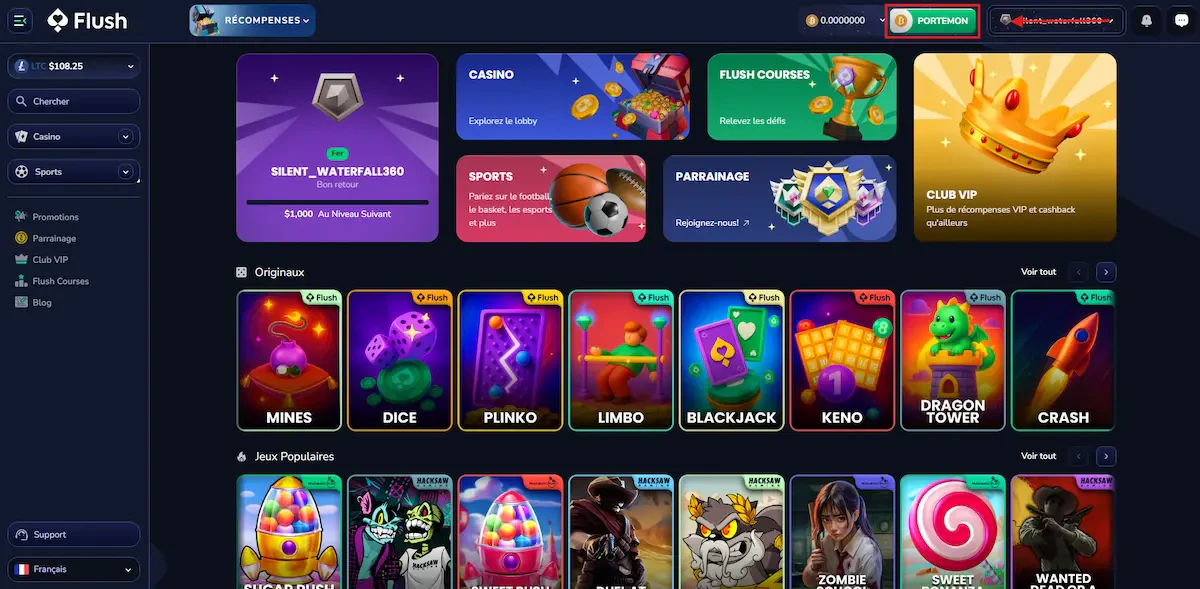The image size is (1200, 589).
Task: Expand the Casino sidebar chevron
Action: point(125,137)
